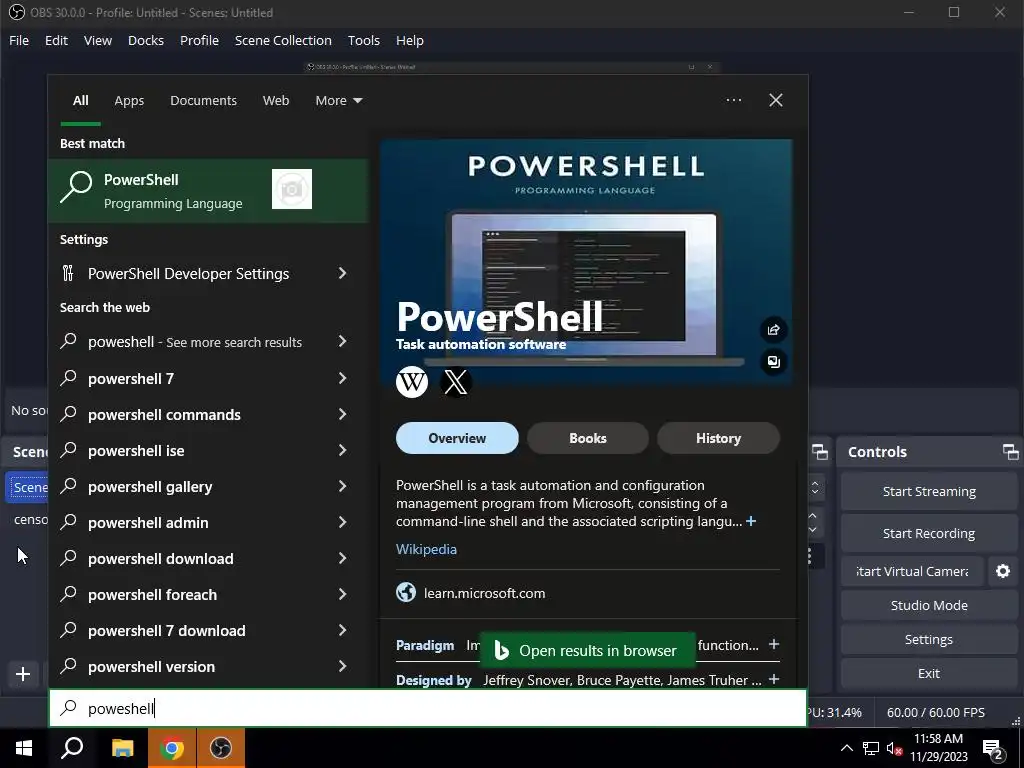The height and width of the screenshot is (768, 1024).
Task: Click dock float icon left of Controls
Action: [x=820, y=451]
